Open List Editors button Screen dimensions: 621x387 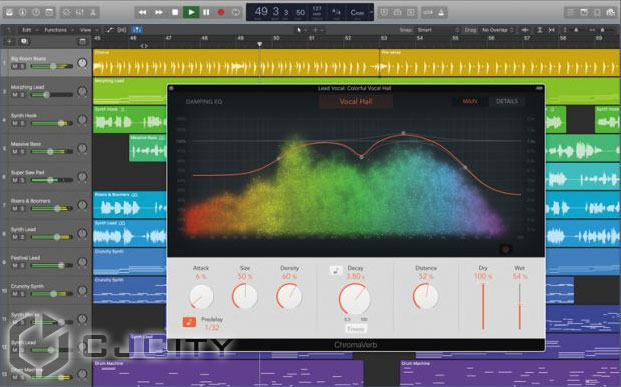[x=571, y=12]
